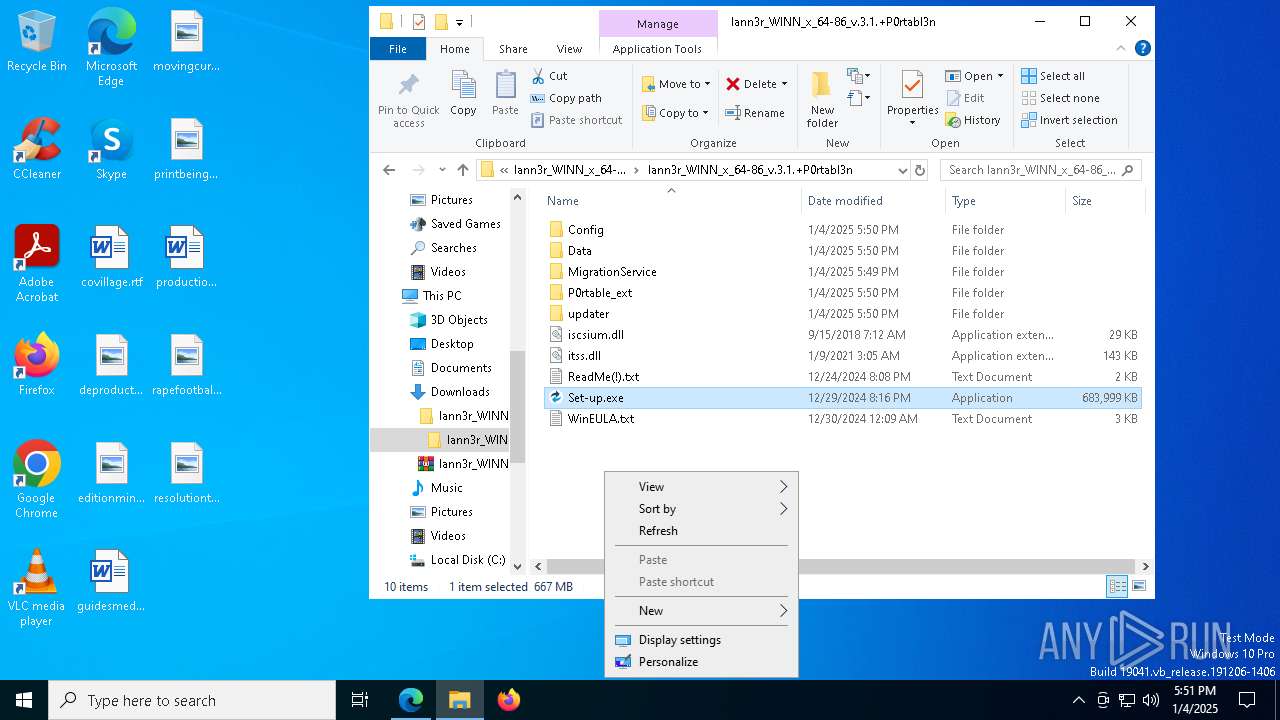Open the Quick Access Toolbar dropdown
Viewport: 1280px width, 720px height.
(x=460, y=22)
